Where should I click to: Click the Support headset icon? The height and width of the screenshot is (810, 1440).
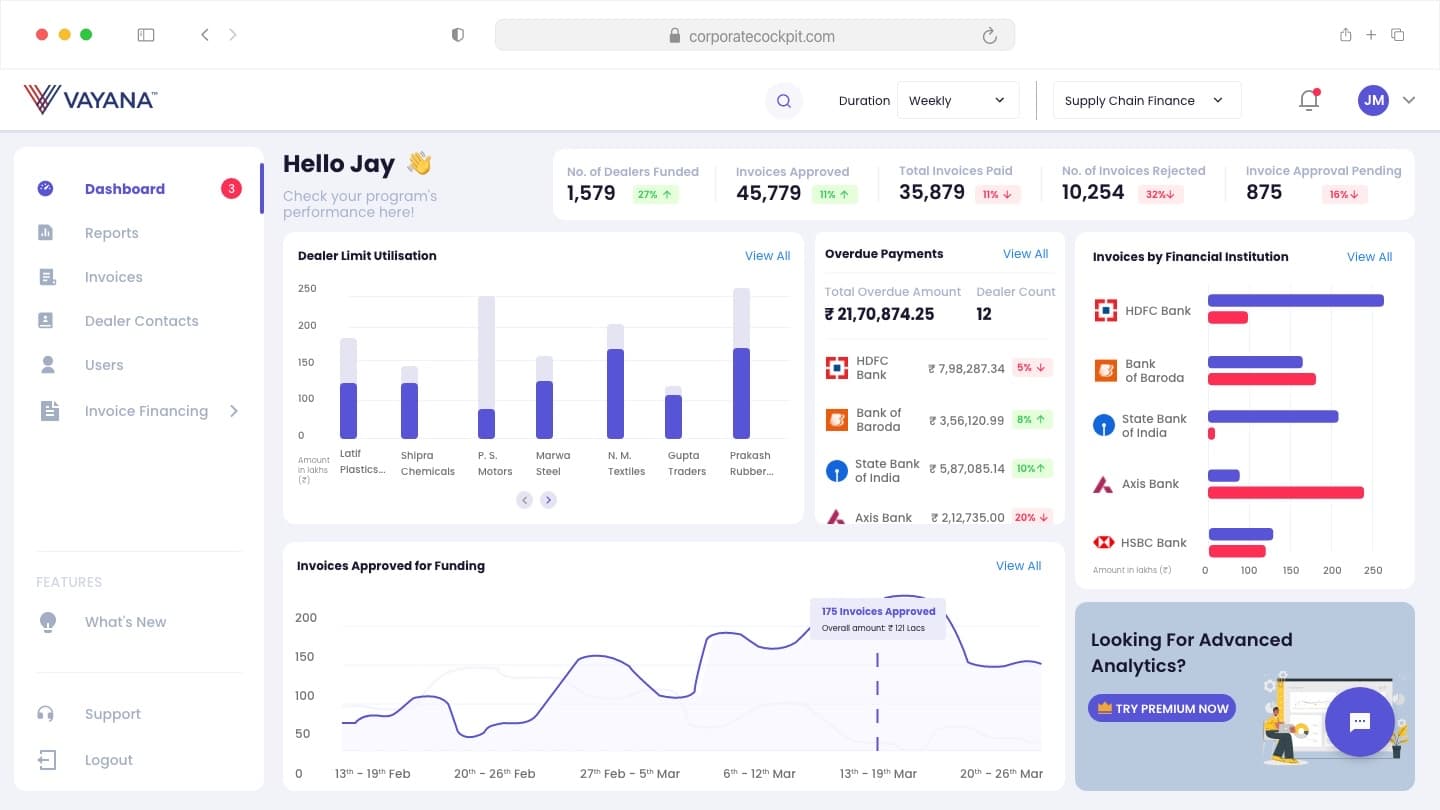[45, 714]
